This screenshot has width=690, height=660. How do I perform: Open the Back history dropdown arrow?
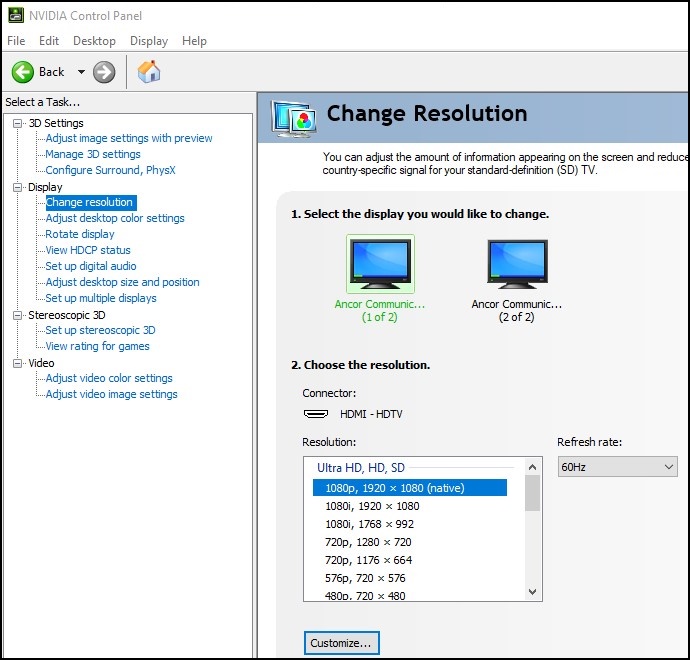pos(81,72)
